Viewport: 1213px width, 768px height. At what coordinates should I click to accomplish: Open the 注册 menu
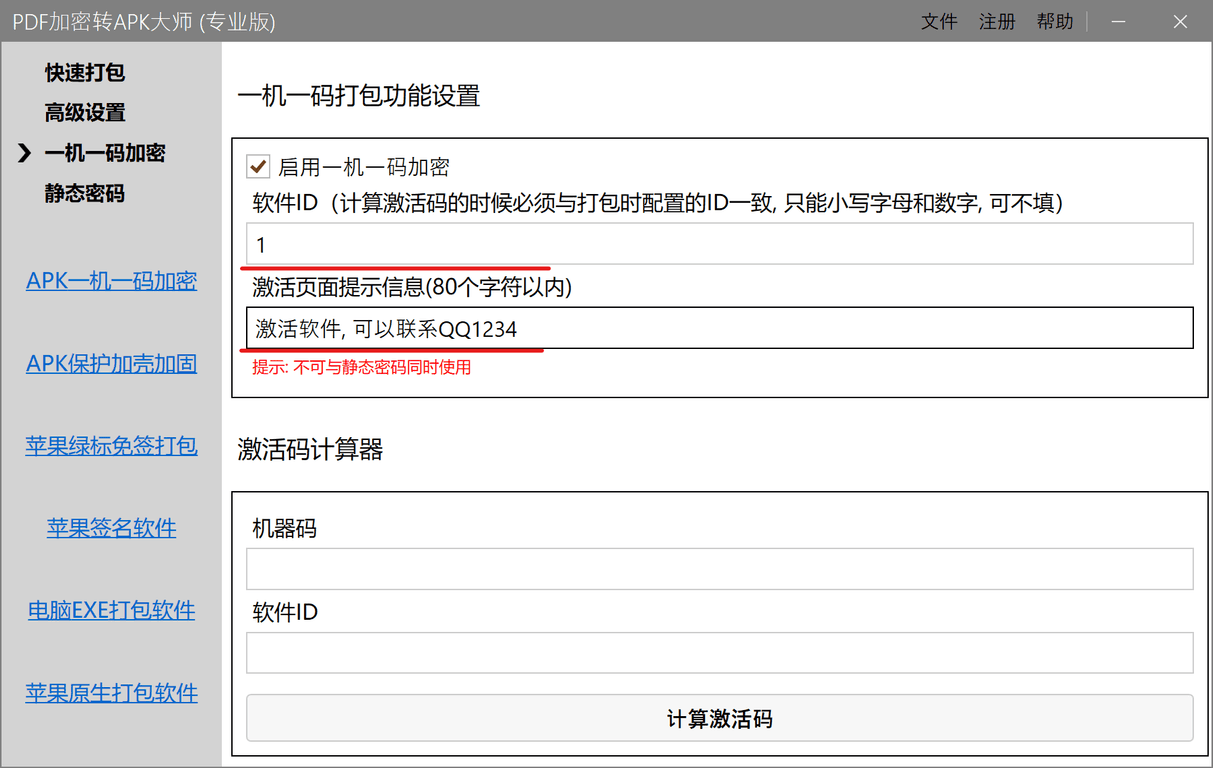[997, 21]
